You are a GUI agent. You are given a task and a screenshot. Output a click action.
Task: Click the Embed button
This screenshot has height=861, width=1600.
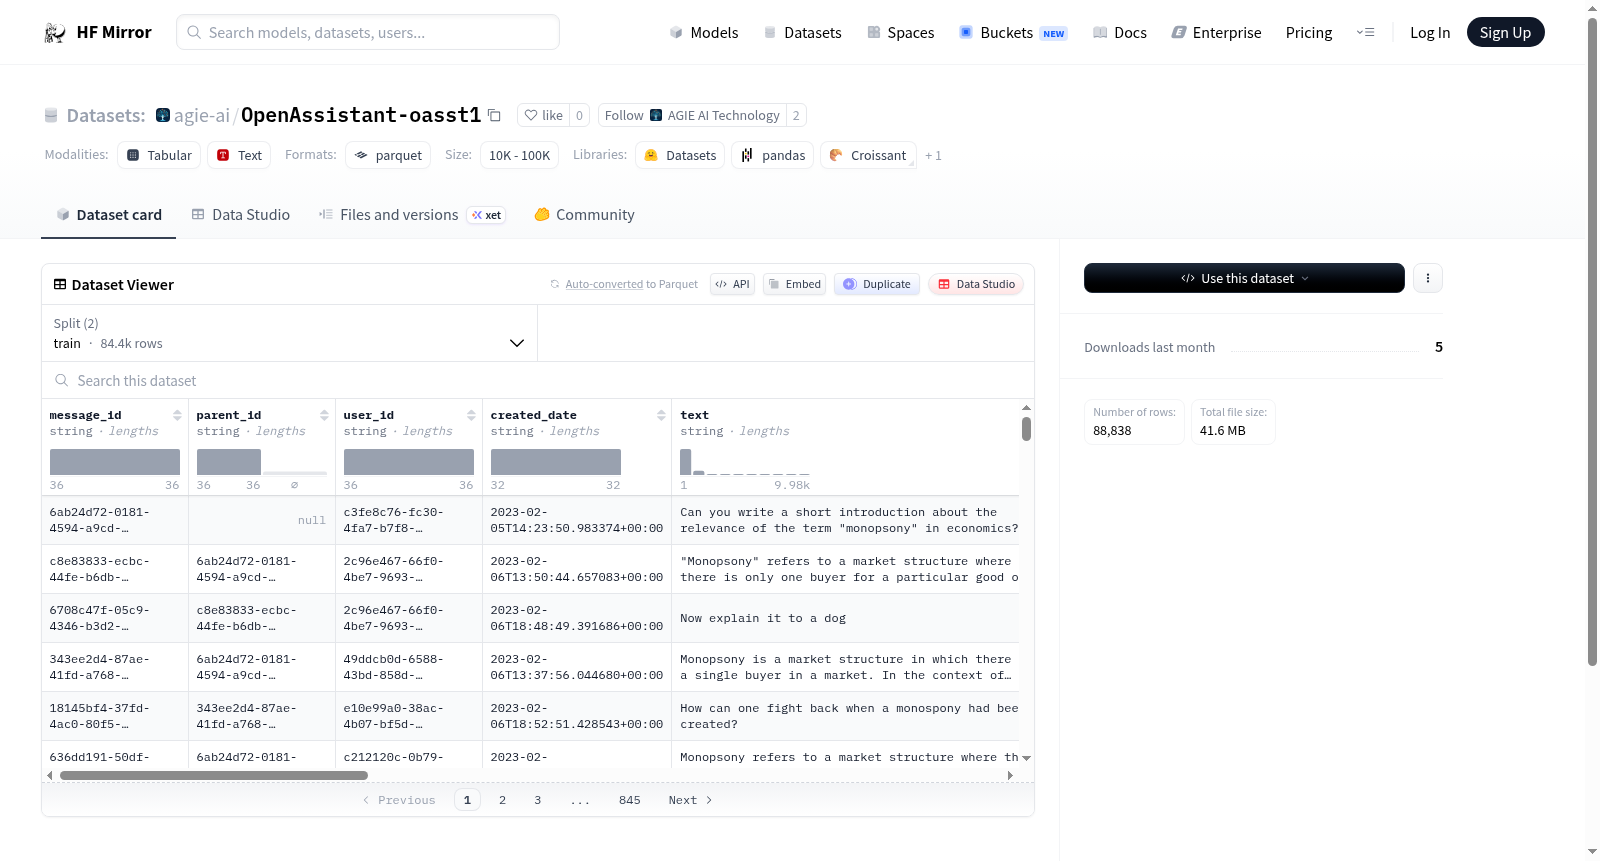coord(794,284)
